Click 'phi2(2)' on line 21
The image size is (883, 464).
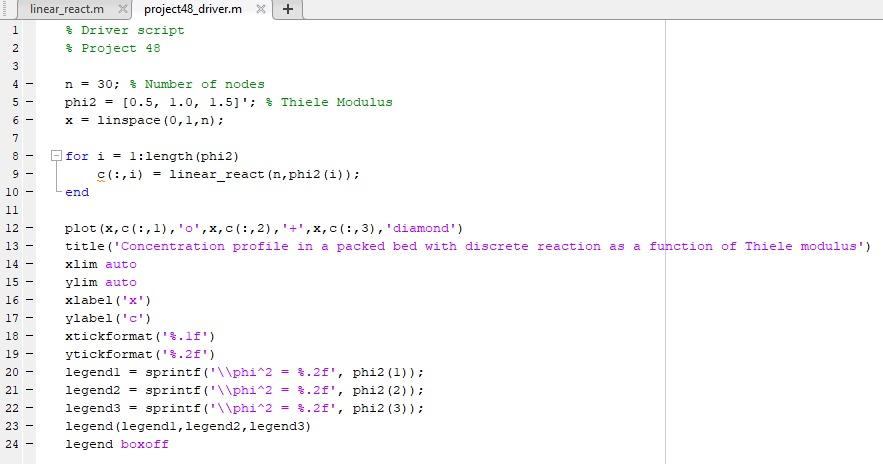click(380, 391)
